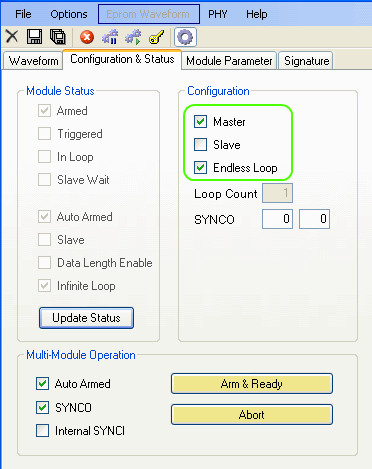The width and height of the screenshot is (372, 469).
Task: Open the Eprom Waveform menu
Action: click(x=149, y=14)
